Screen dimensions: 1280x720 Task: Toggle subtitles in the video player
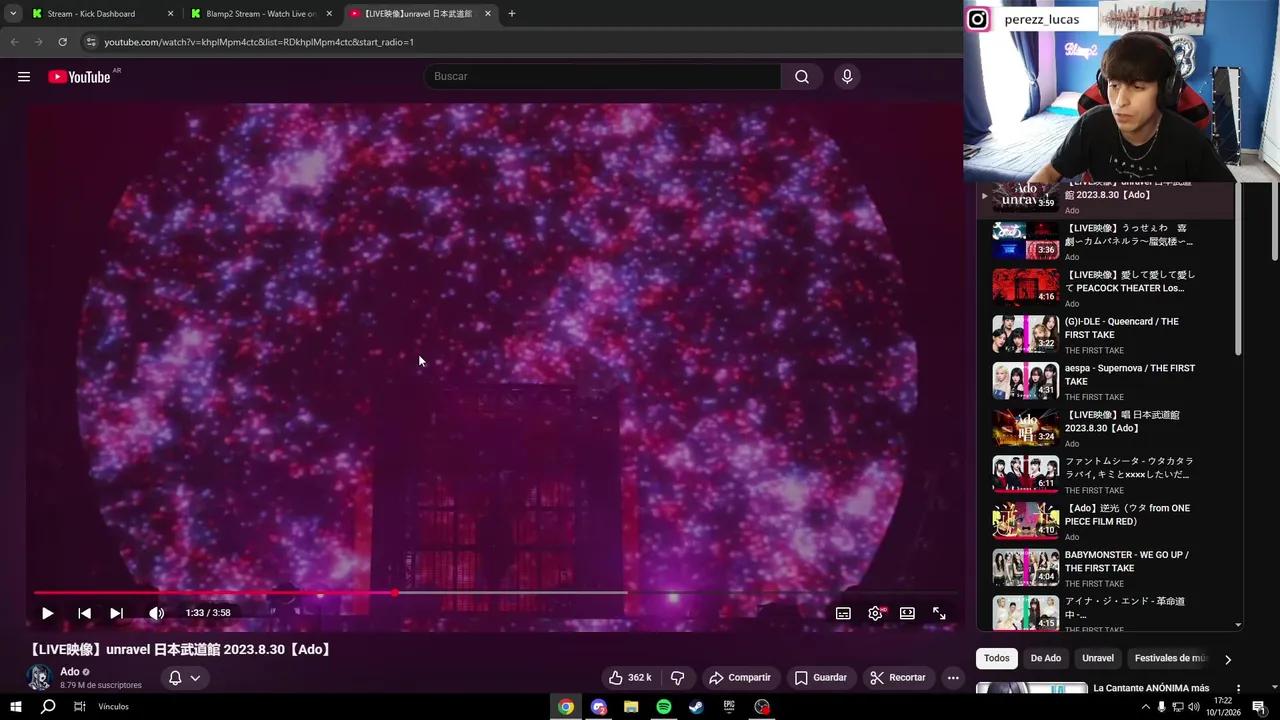(843, 613)
